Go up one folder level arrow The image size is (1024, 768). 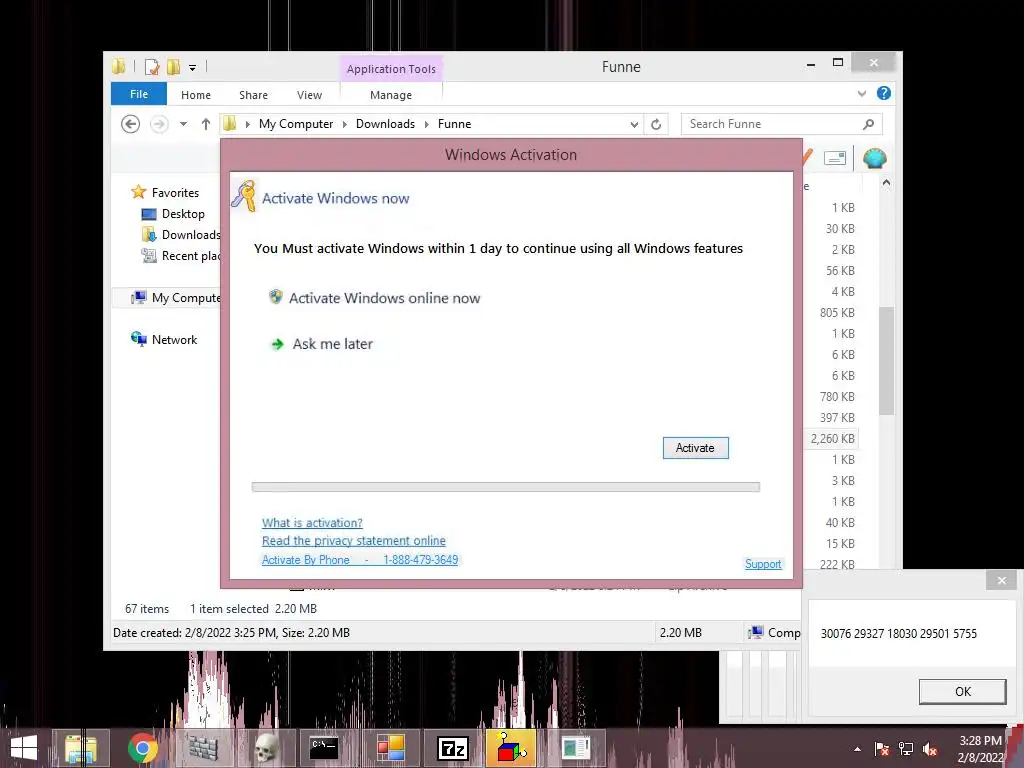point(206,124)
